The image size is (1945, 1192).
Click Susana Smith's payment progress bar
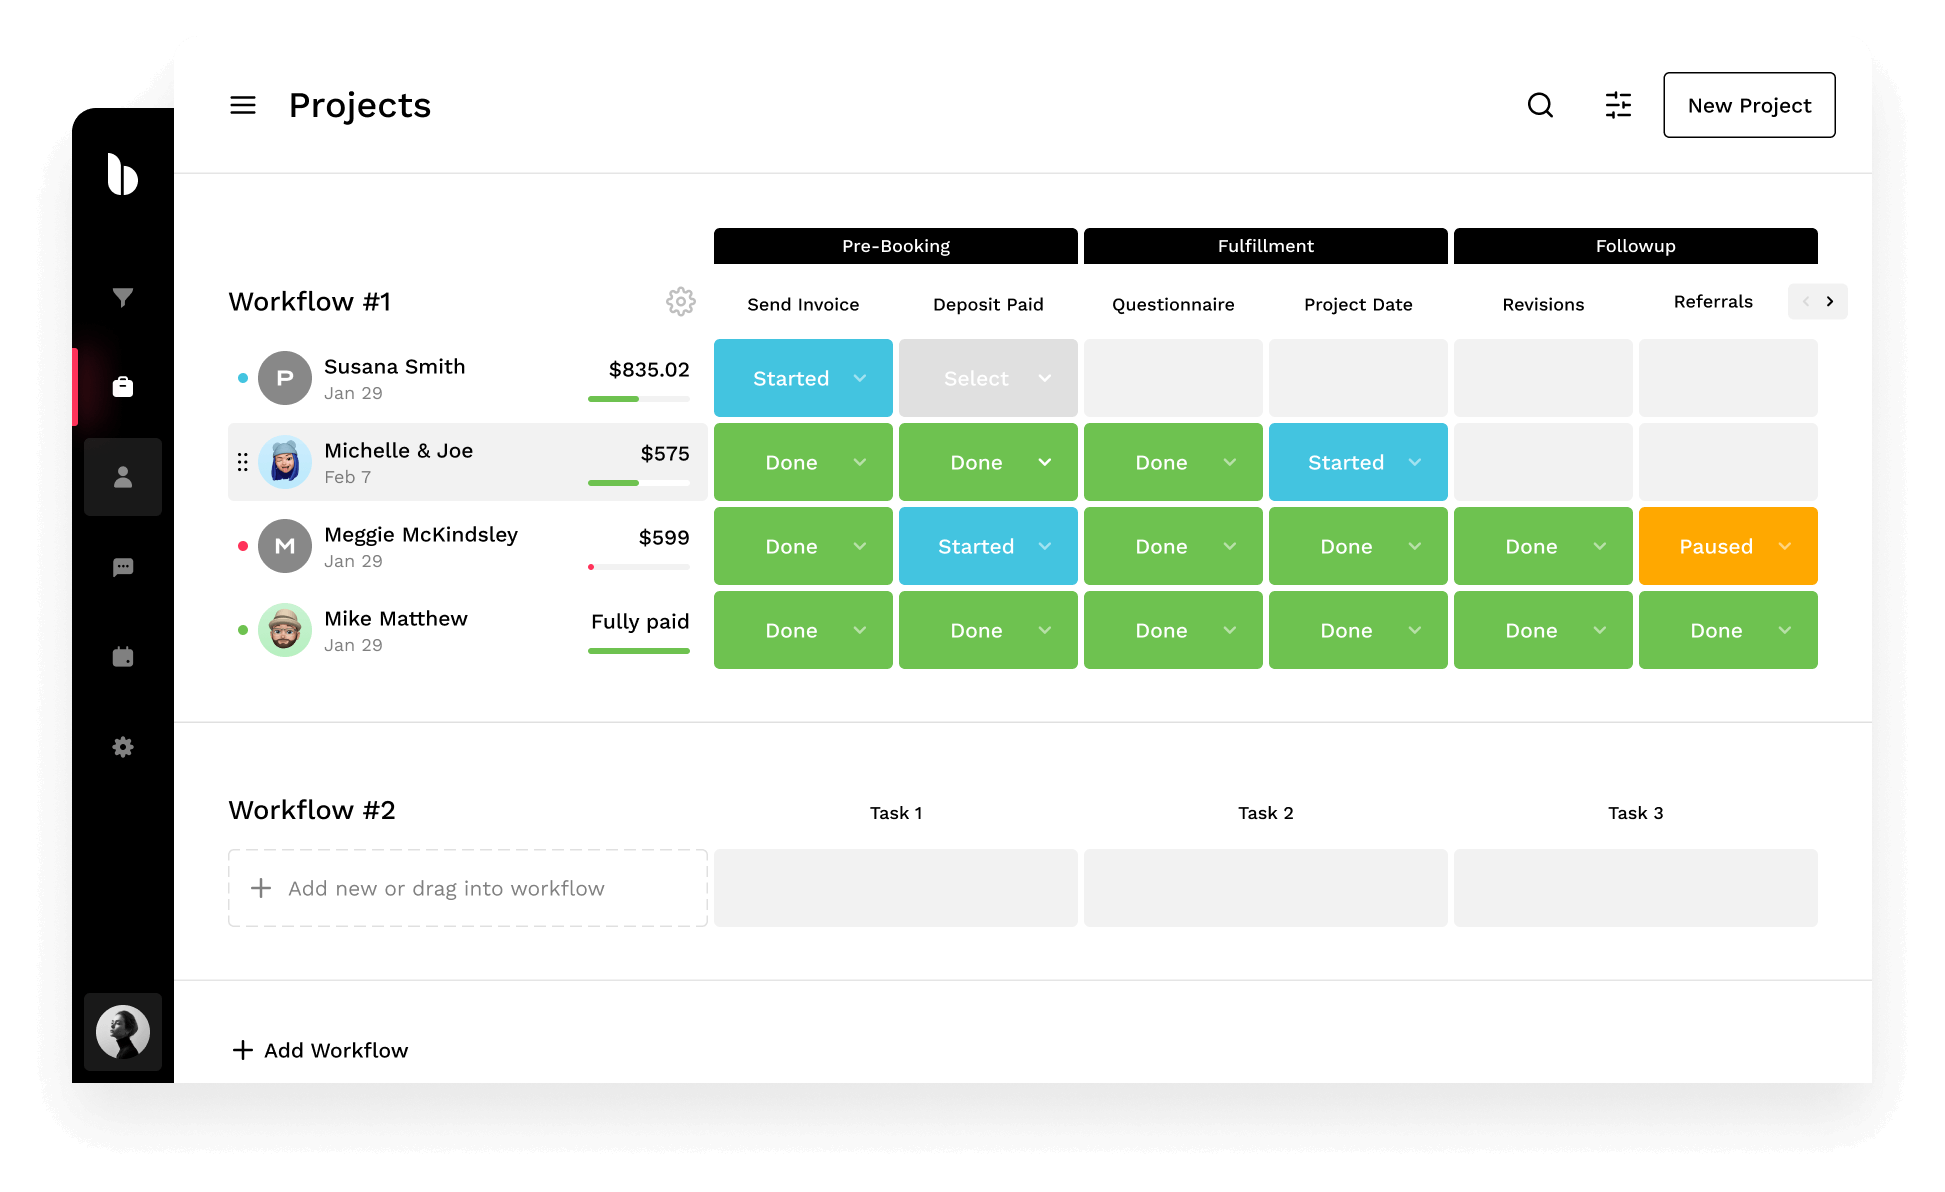click(639, 399)
